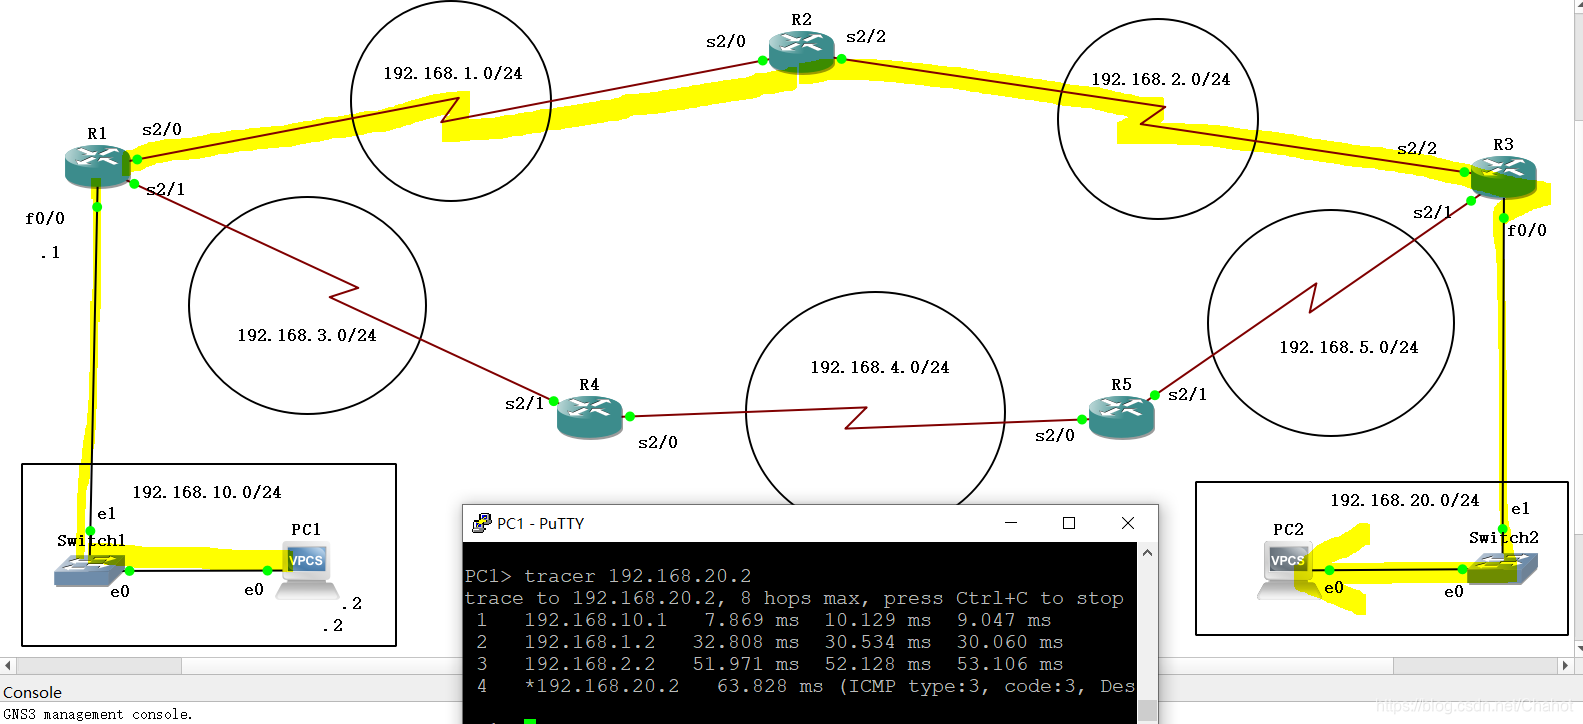Select router R2 icon
This screenshot has width=1583, height=724.
(801, 51)
